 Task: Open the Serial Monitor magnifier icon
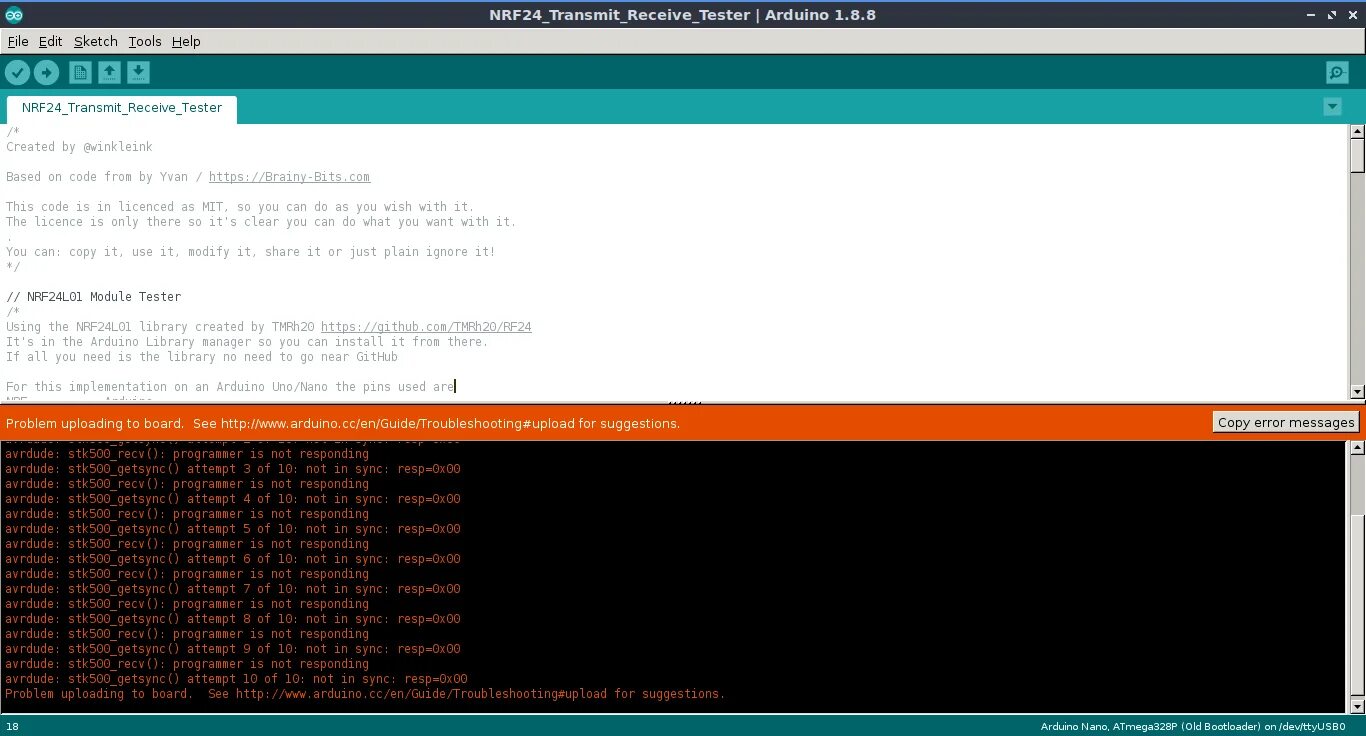1337,72
